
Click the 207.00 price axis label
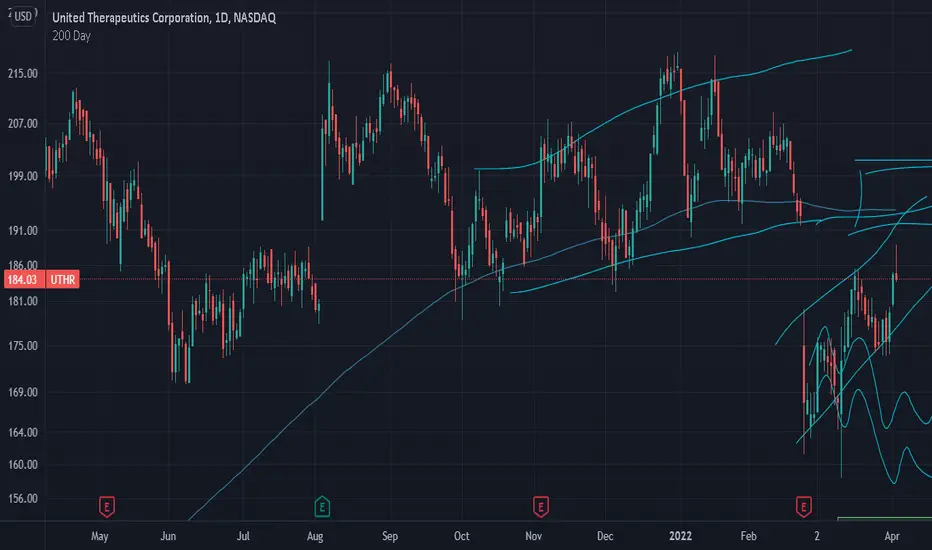[23, 124]
